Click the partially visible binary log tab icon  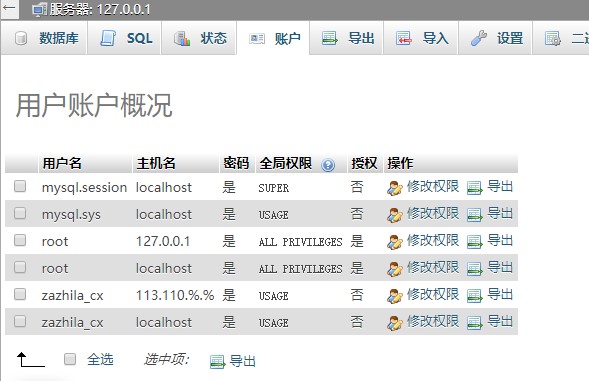553,38
